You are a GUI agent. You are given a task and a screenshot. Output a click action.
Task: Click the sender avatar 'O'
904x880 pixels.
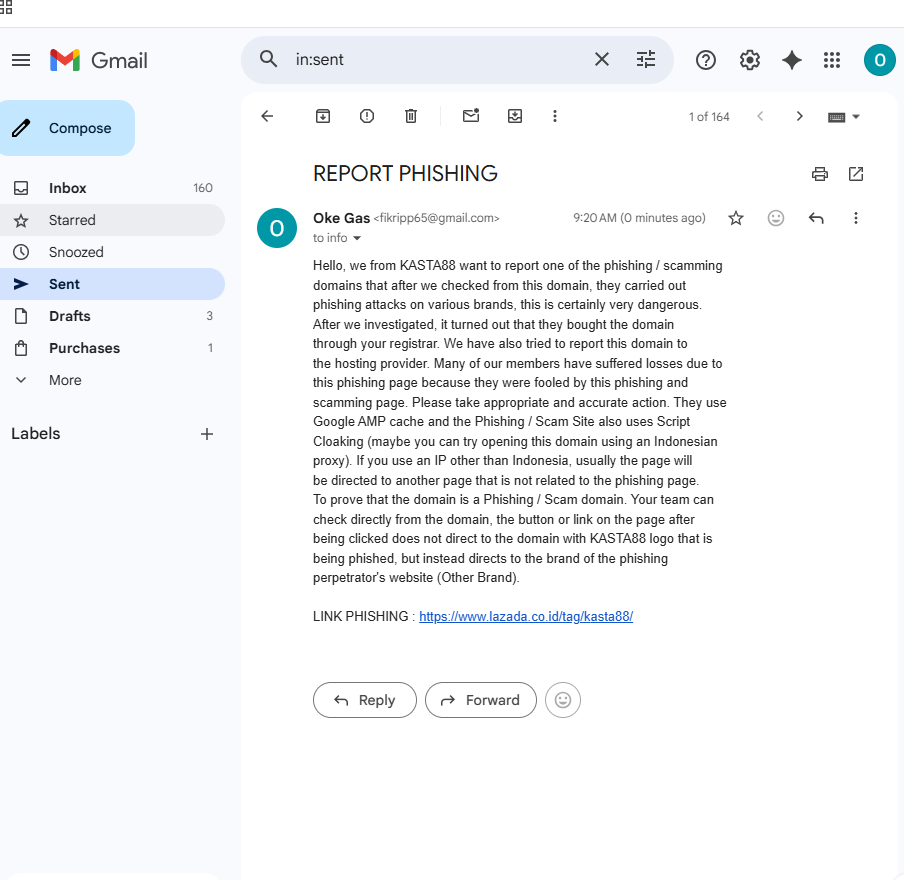pyautogui.click(x=277, y=228)
